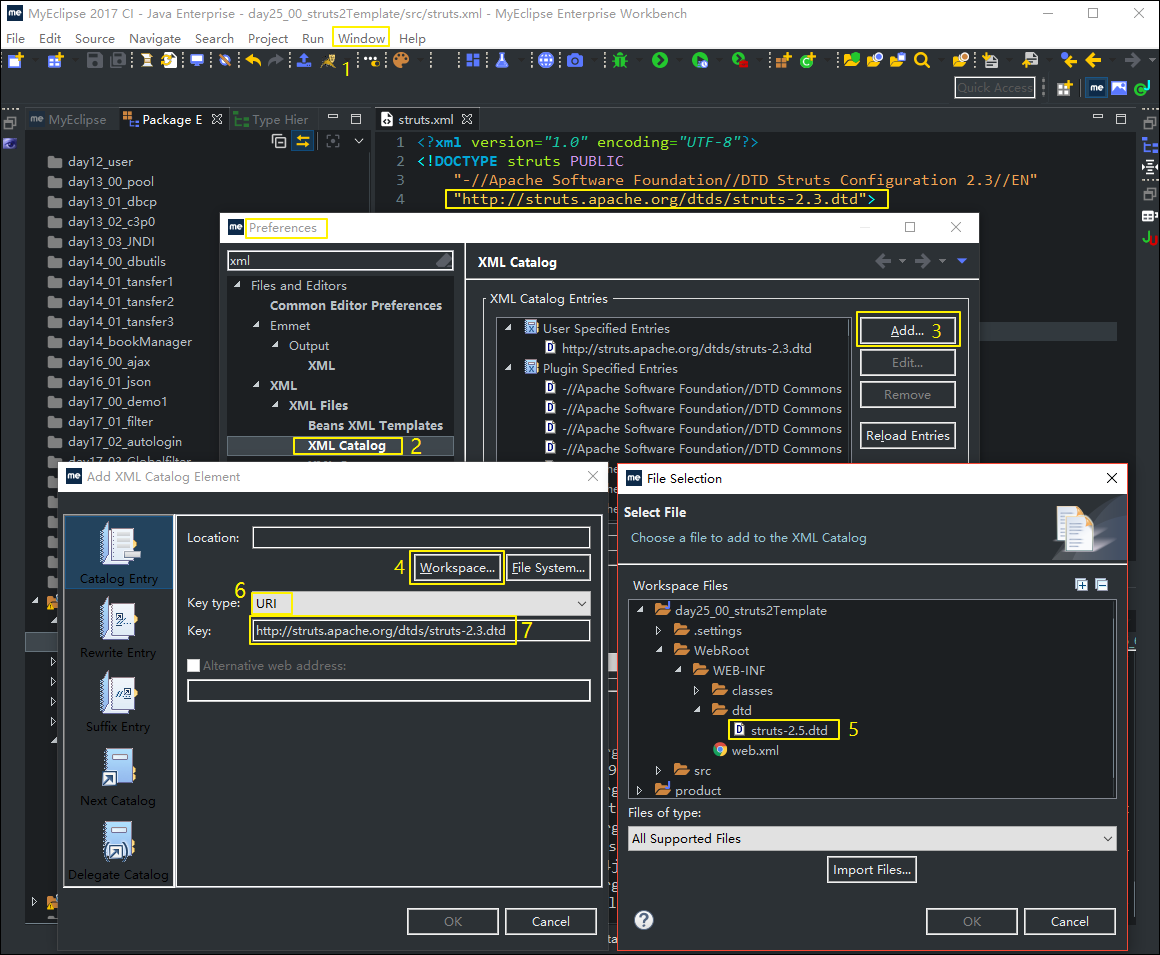The height and width of the screenshot is (955, 1160).
Task: Click the Forward navigation arrow icon
Action: click(1132, 61)
